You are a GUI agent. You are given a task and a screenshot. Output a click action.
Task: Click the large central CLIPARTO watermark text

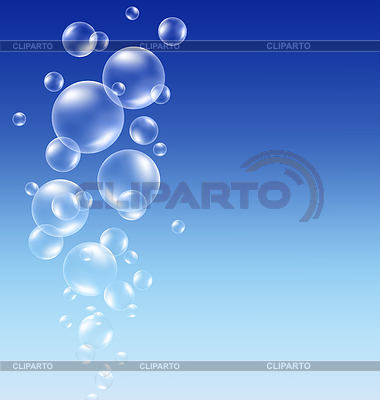tap(183, 195)
